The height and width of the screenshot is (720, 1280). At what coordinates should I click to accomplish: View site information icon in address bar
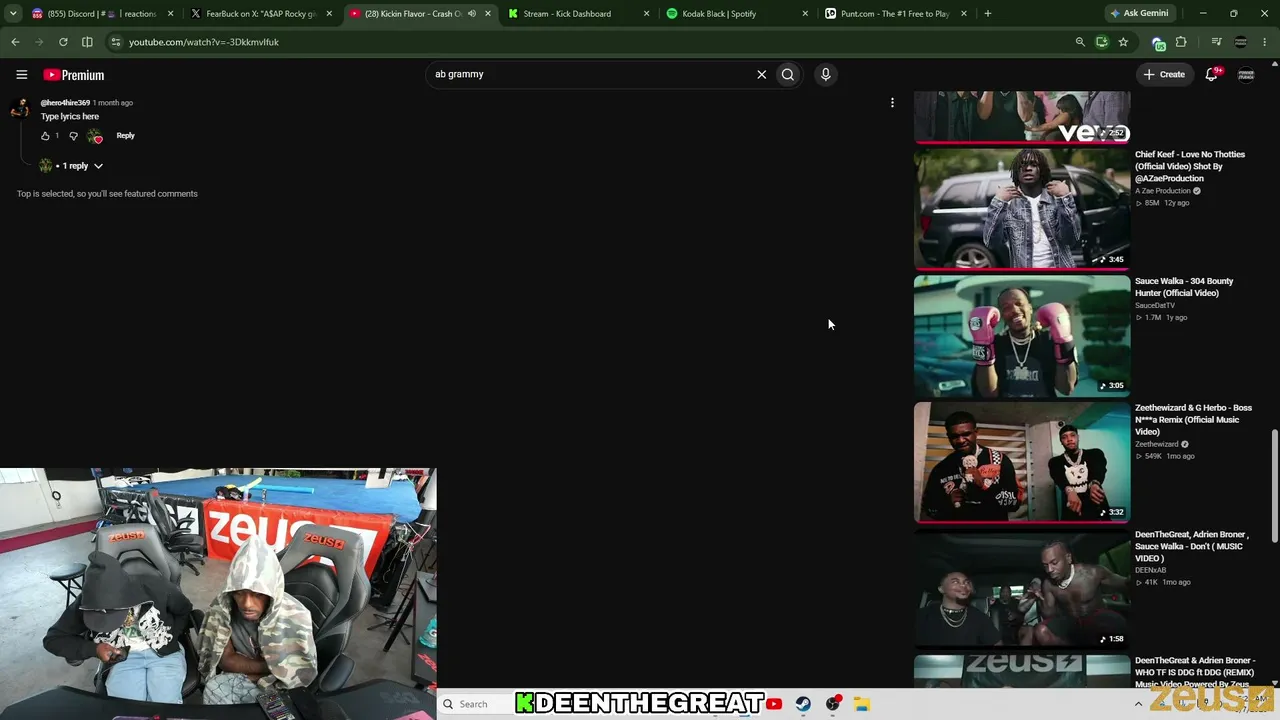pyautogui.click(x=116, y=42)
